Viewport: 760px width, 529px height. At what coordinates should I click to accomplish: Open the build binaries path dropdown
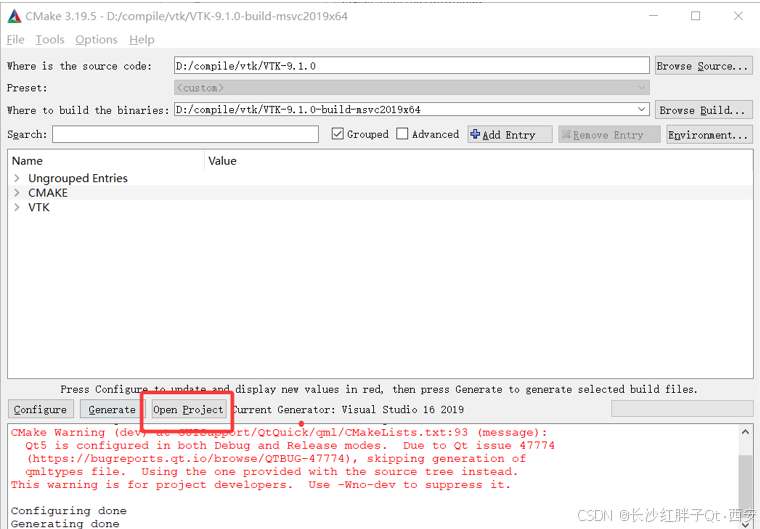tap(642, 110)
